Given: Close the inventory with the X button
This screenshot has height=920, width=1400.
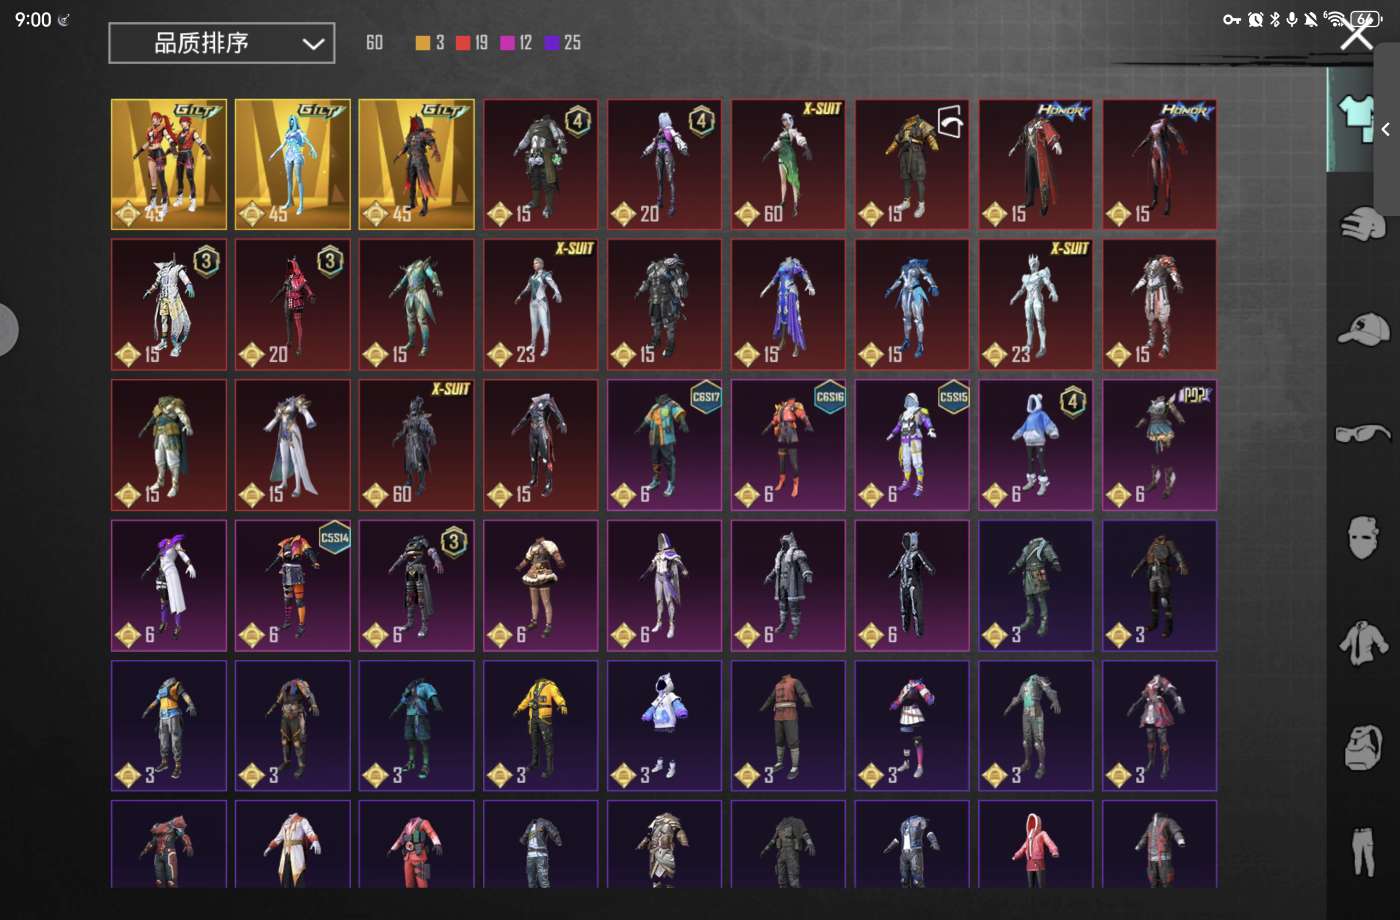Looking at the screenshot, I should tap(1357, 34).
